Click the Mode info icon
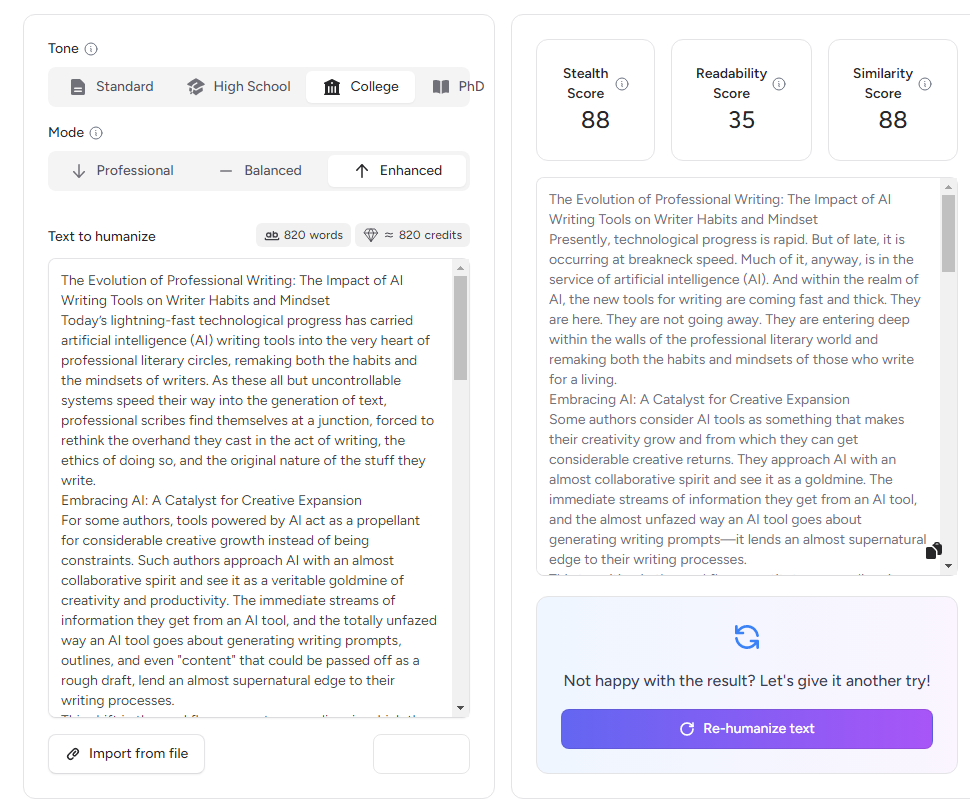Viewport: 970px width, 805px height. pyautogui.click(x=96, y=133)
